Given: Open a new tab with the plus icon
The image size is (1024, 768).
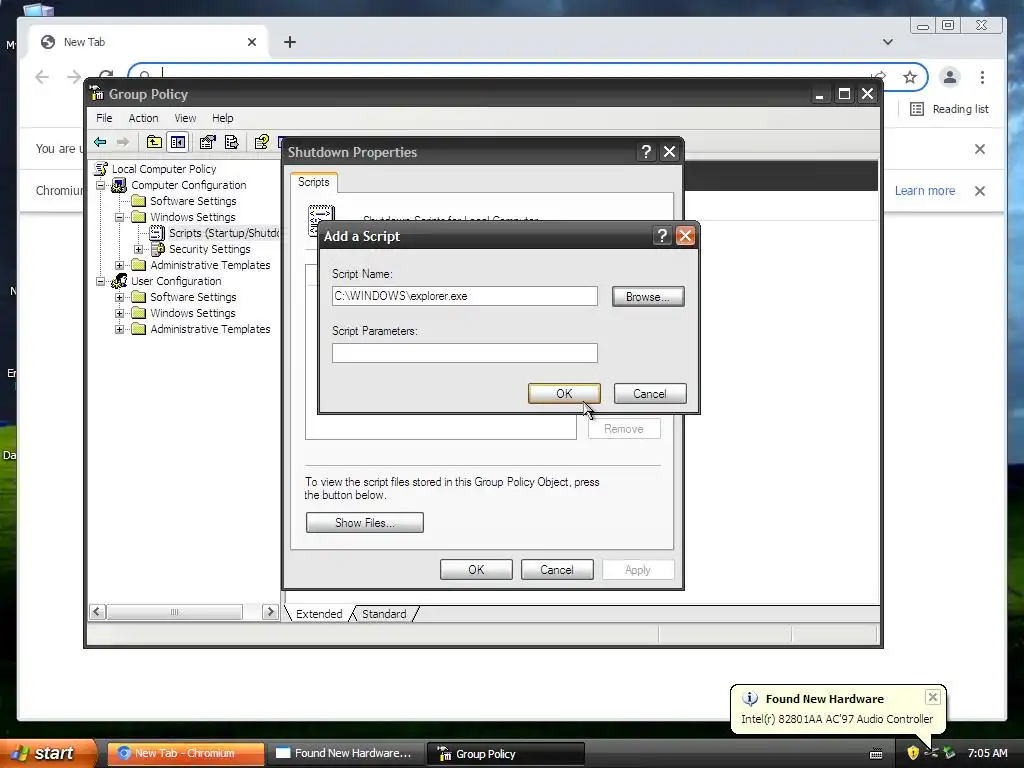Looking at the screenshot, I should pos(290,42).
